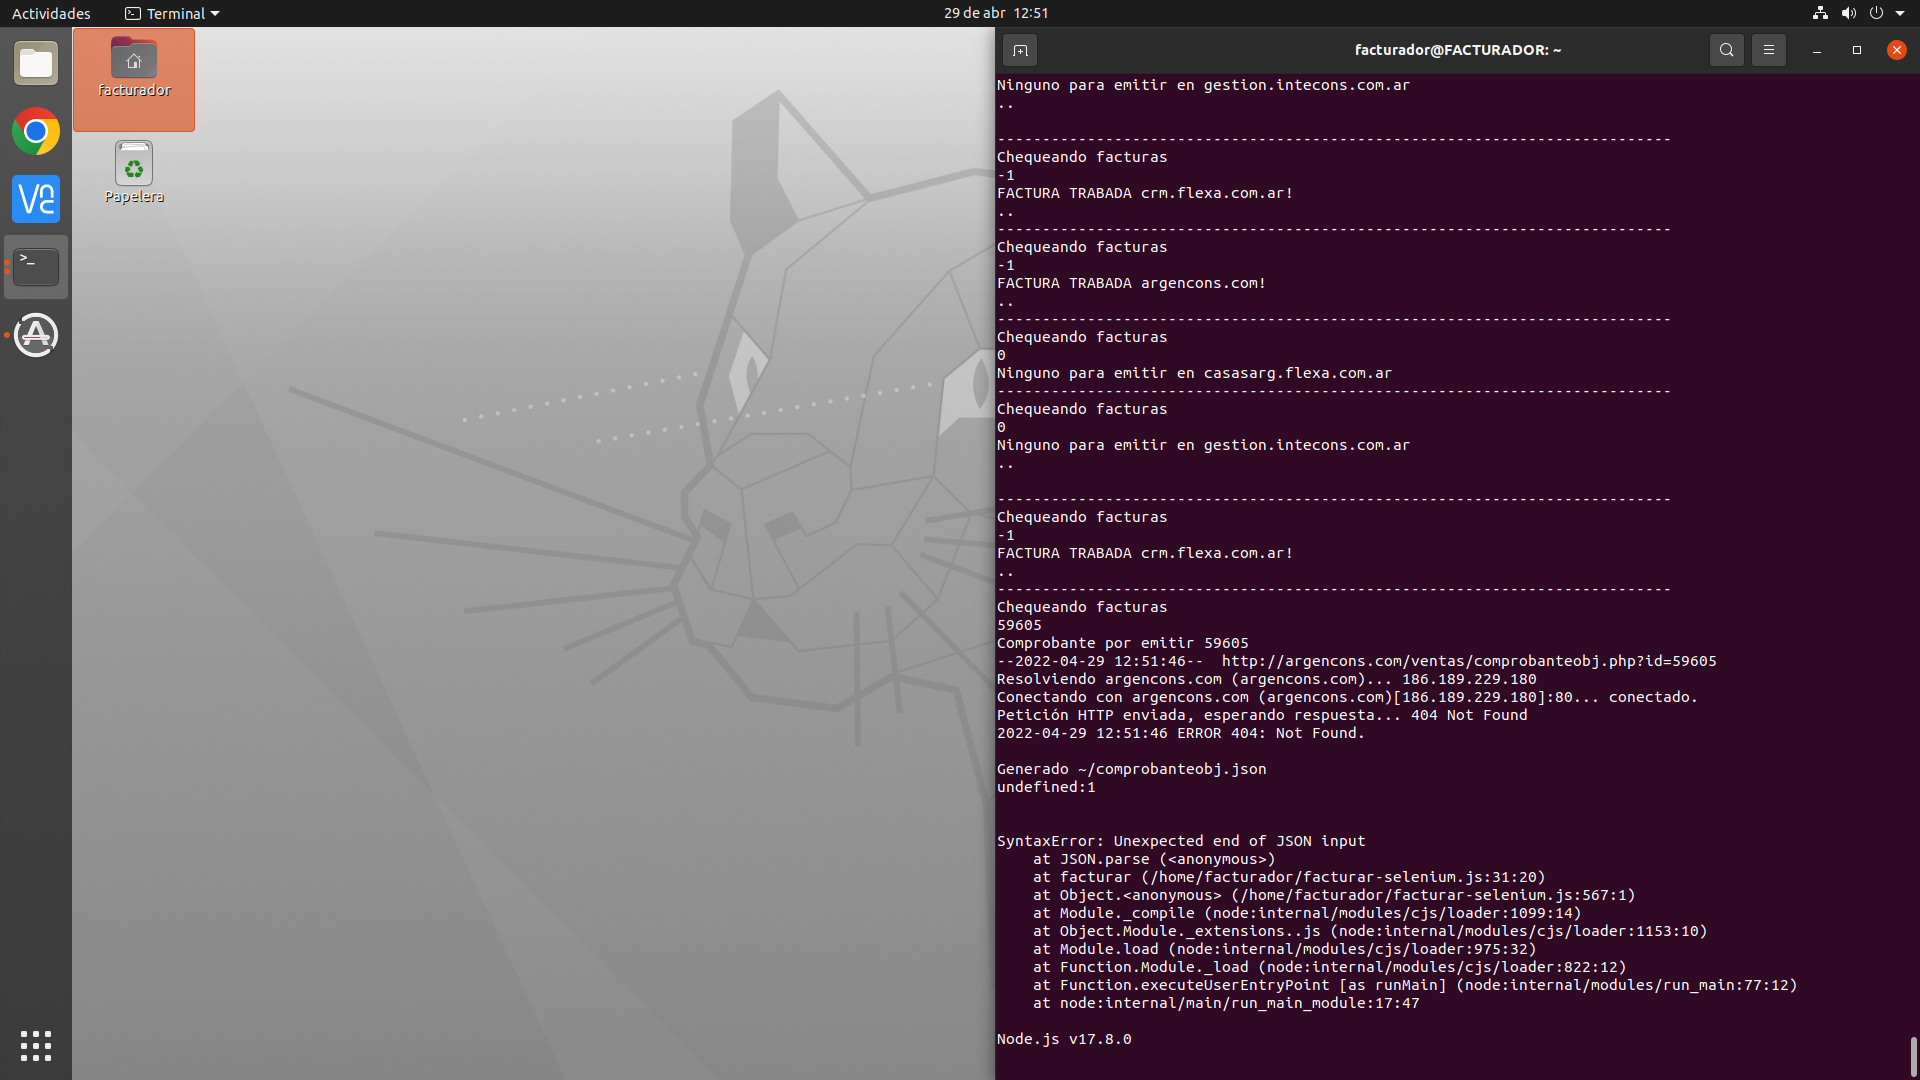The width and height of the screenshot is (1920, 1080).
Task: Click the power icon in top bar
Action: point(1876,13)
